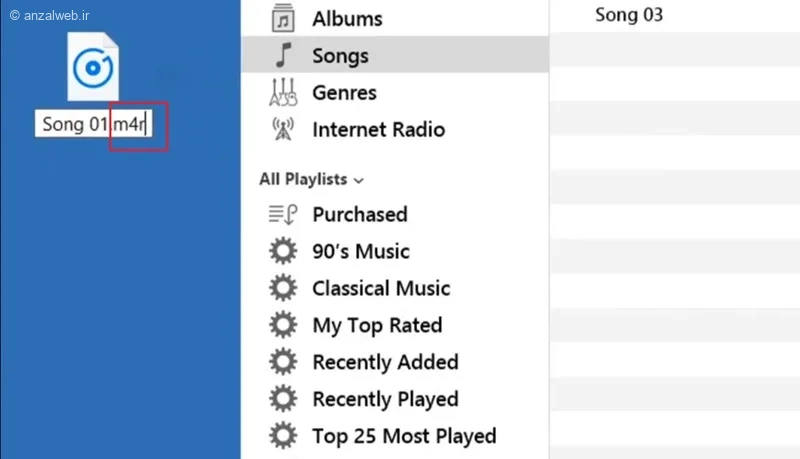Open the Purchased playlist

pos(360,214)
